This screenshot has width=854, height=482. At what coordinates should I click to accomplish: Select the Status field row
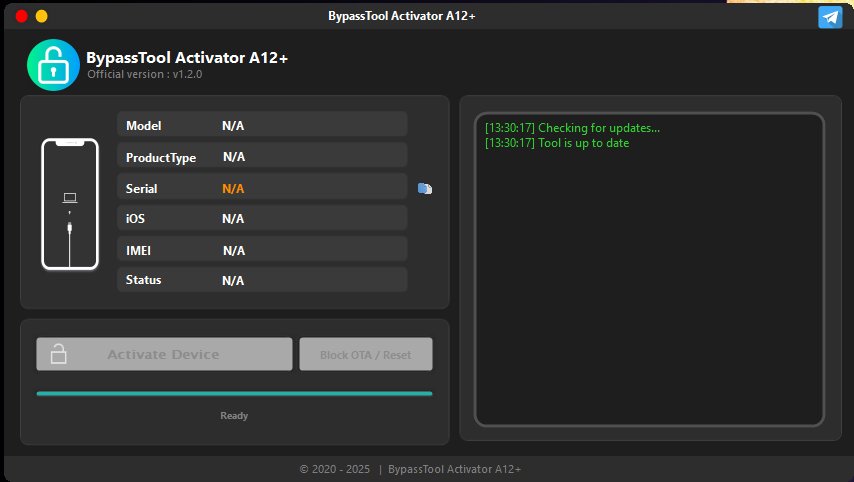[262, 280]
